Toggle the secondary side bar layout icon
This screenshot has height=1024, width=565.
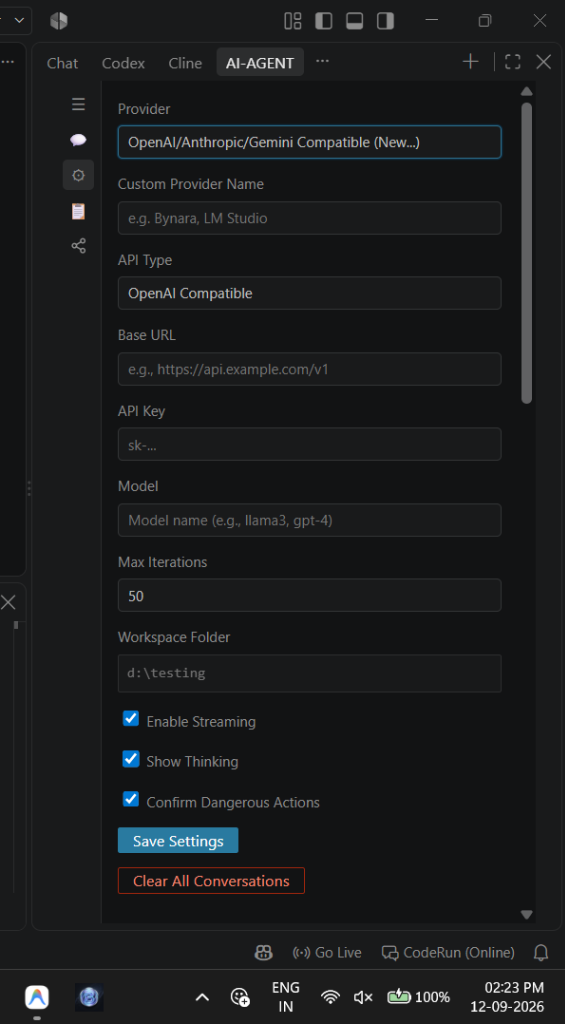(385, 21)
